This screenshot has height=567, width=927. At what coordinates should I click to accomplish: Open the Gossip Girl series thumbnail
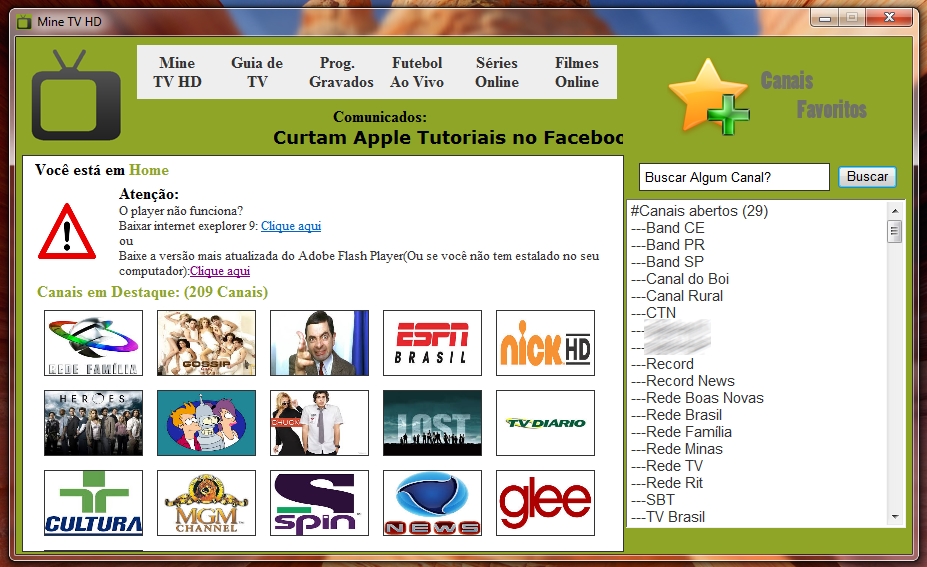pos(206,343)
